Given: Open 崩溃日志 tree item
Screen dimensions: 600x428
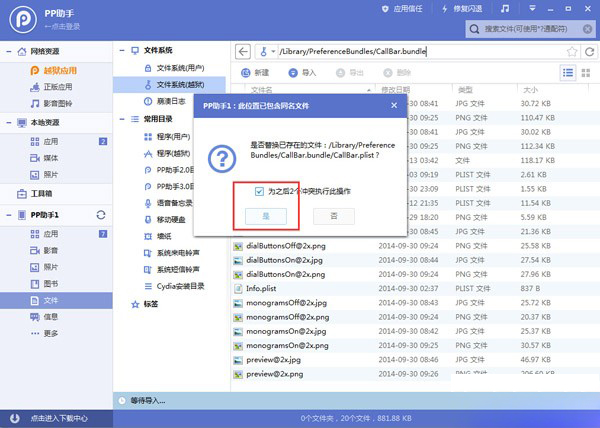Looking at the screenshot, I should [165, 101].
